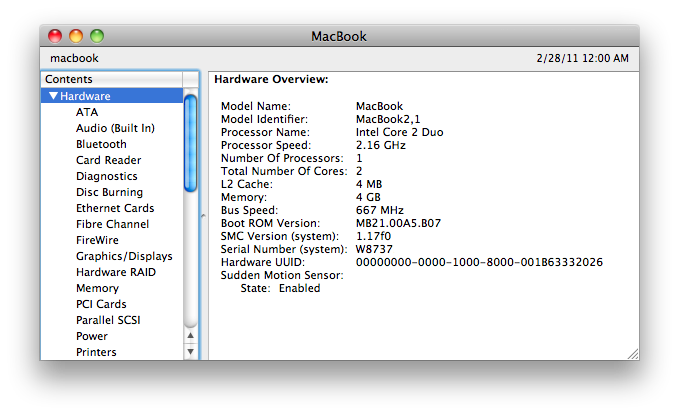Click the MacBook2,1 model identifier value
Viewport: 679px width, 415px height.
[388, 119]
